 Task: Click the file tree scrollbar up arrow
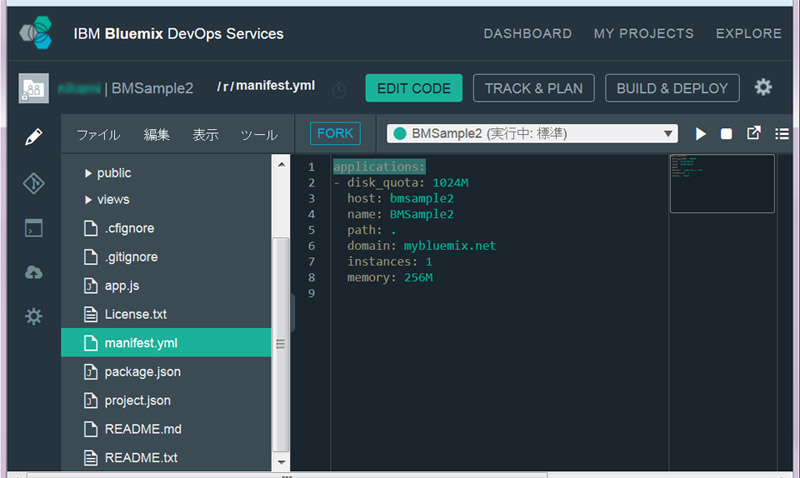pos(282,164)
